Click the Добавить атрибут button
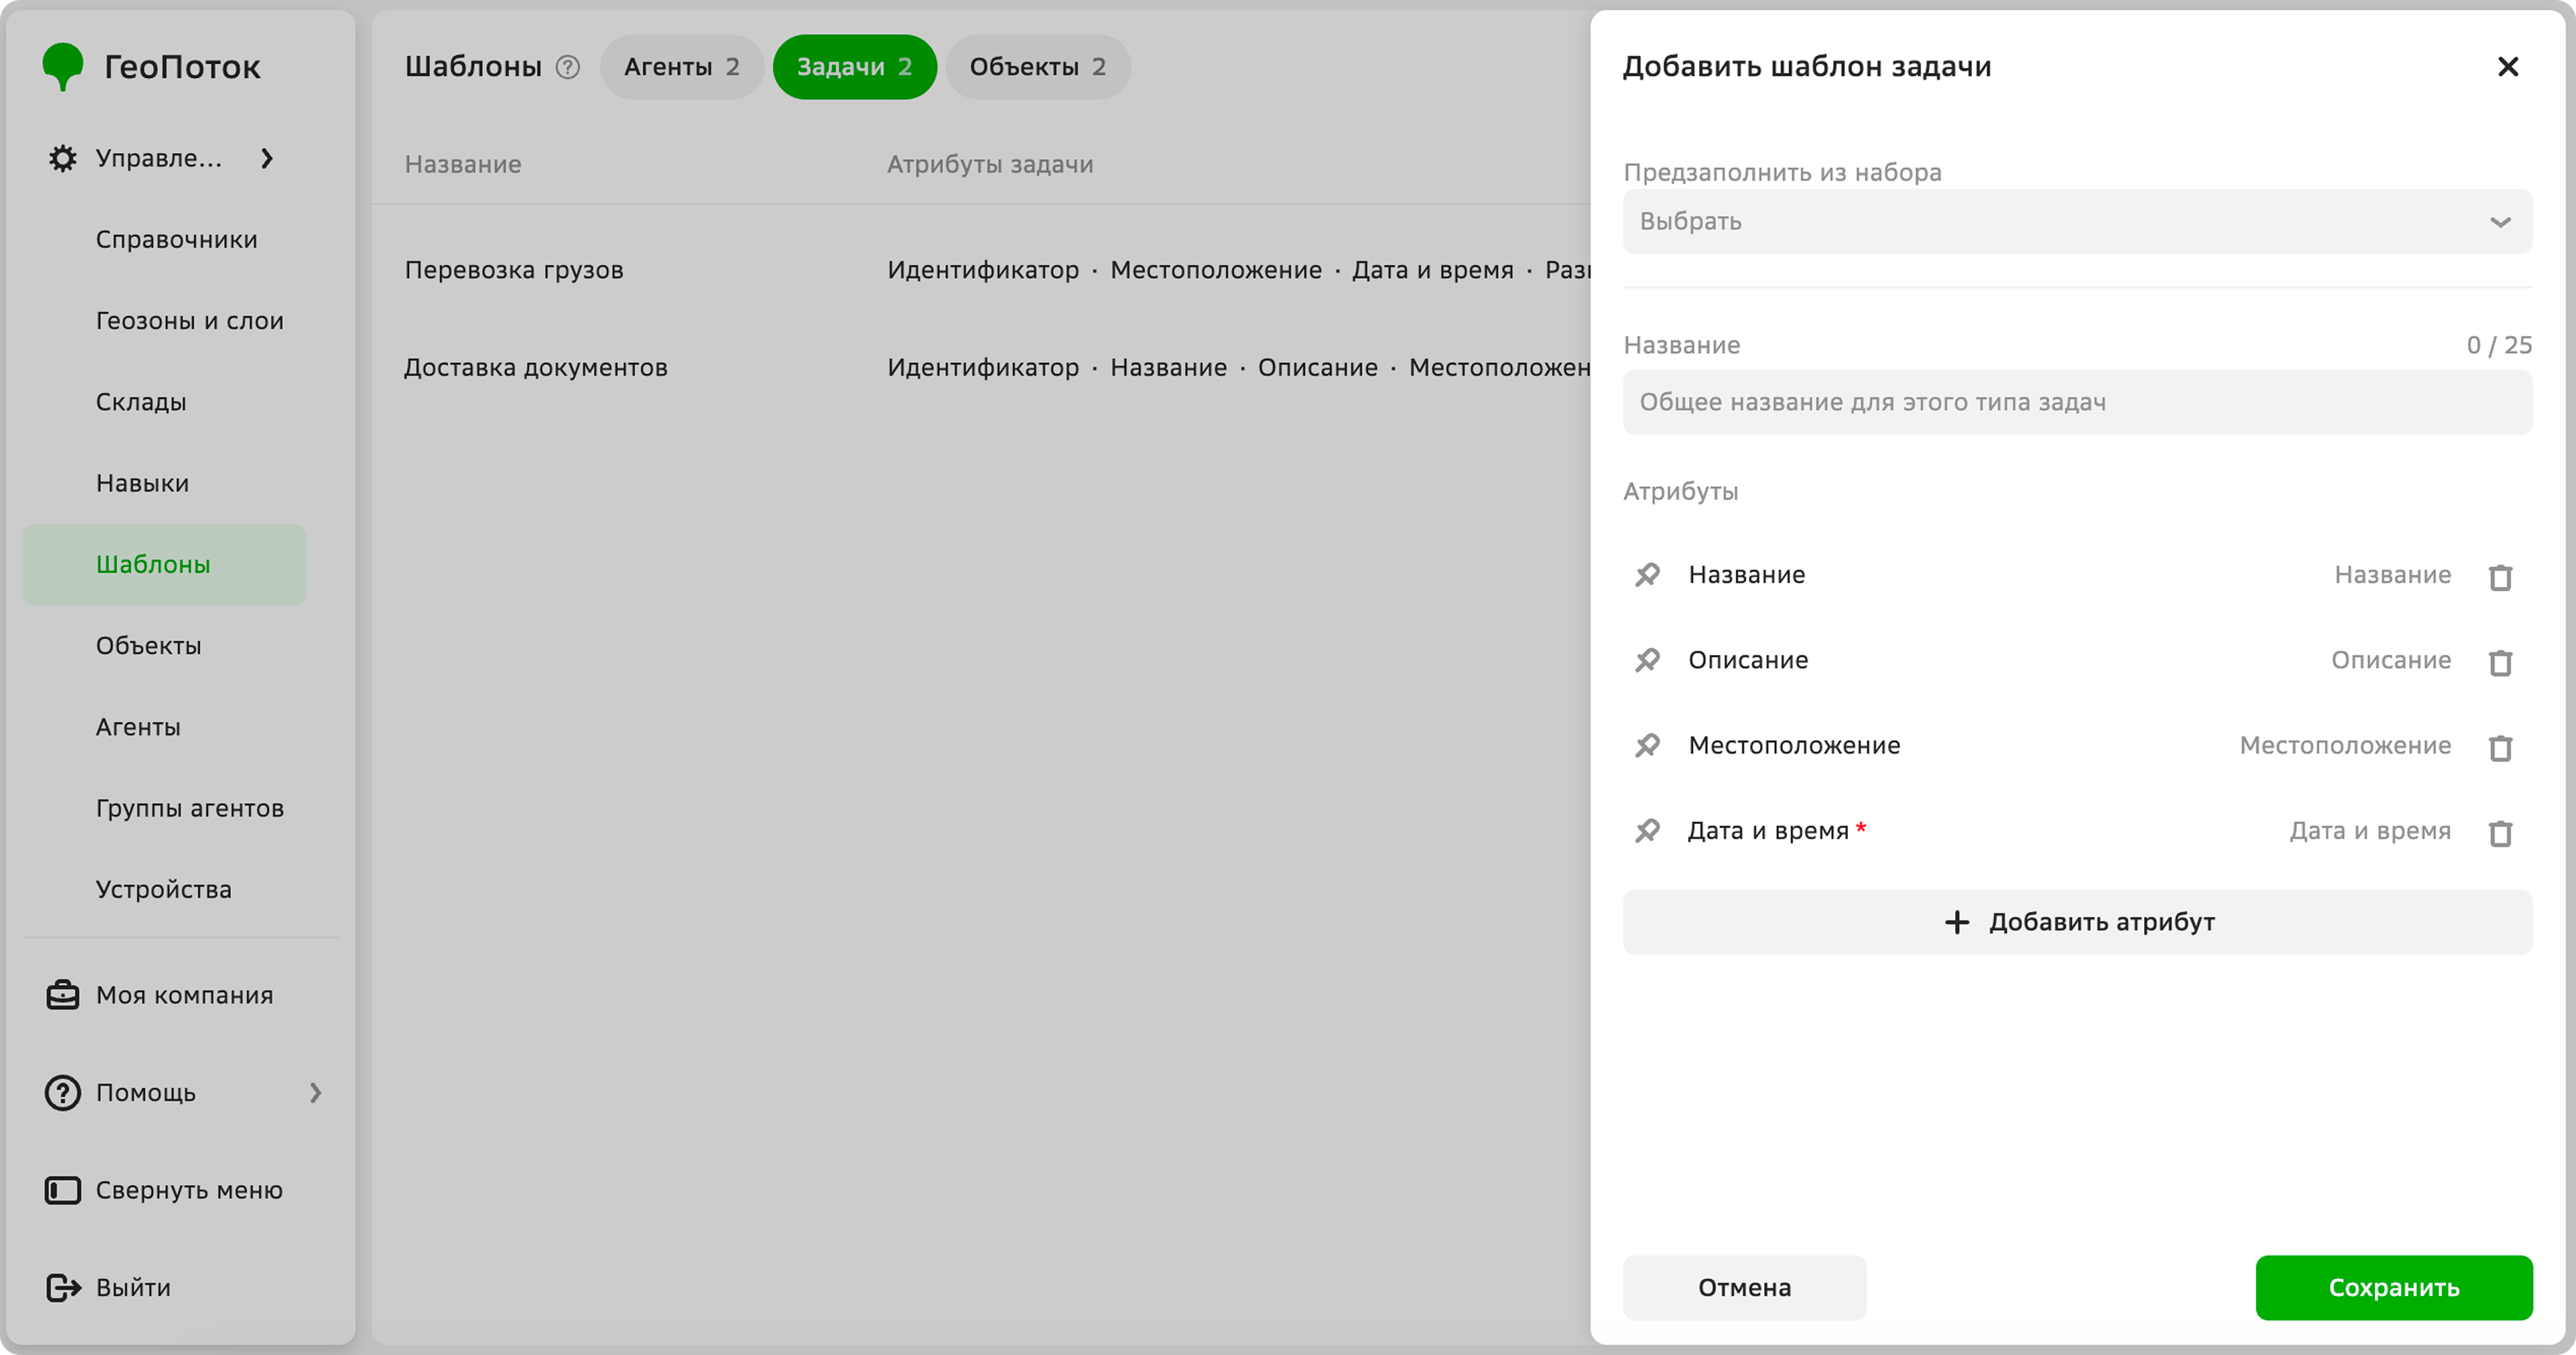This screenshot has height=1355, width=2576. pyautogui.click(x=2077, y=922)
